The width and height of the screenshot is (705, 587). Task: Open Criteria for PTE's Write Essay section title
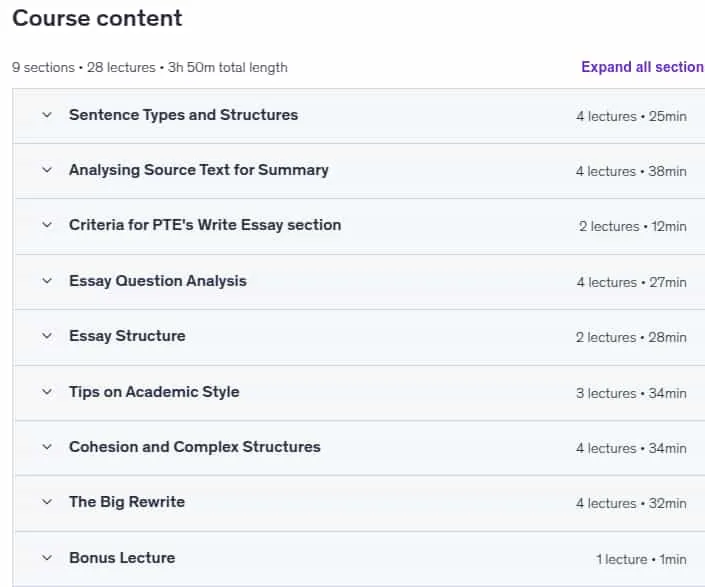[205, 225]
